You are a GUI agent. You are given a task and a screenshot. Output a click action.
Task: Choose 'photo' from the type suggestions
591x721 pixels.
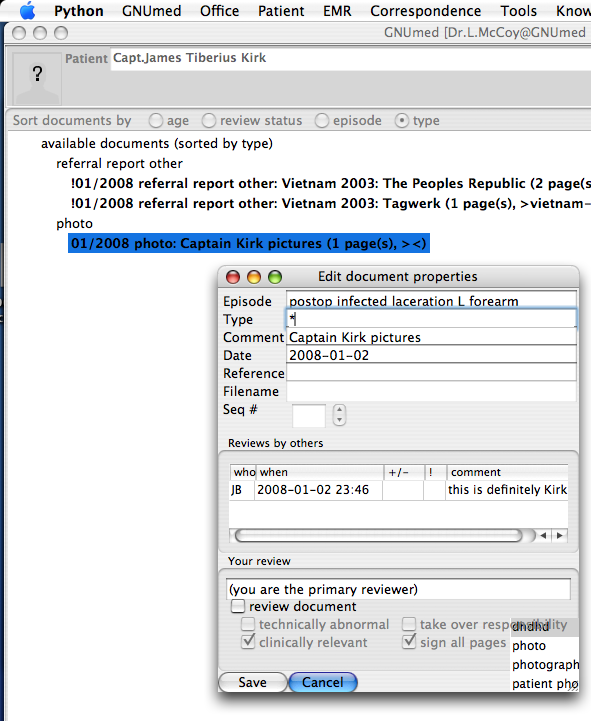[545, 646]
